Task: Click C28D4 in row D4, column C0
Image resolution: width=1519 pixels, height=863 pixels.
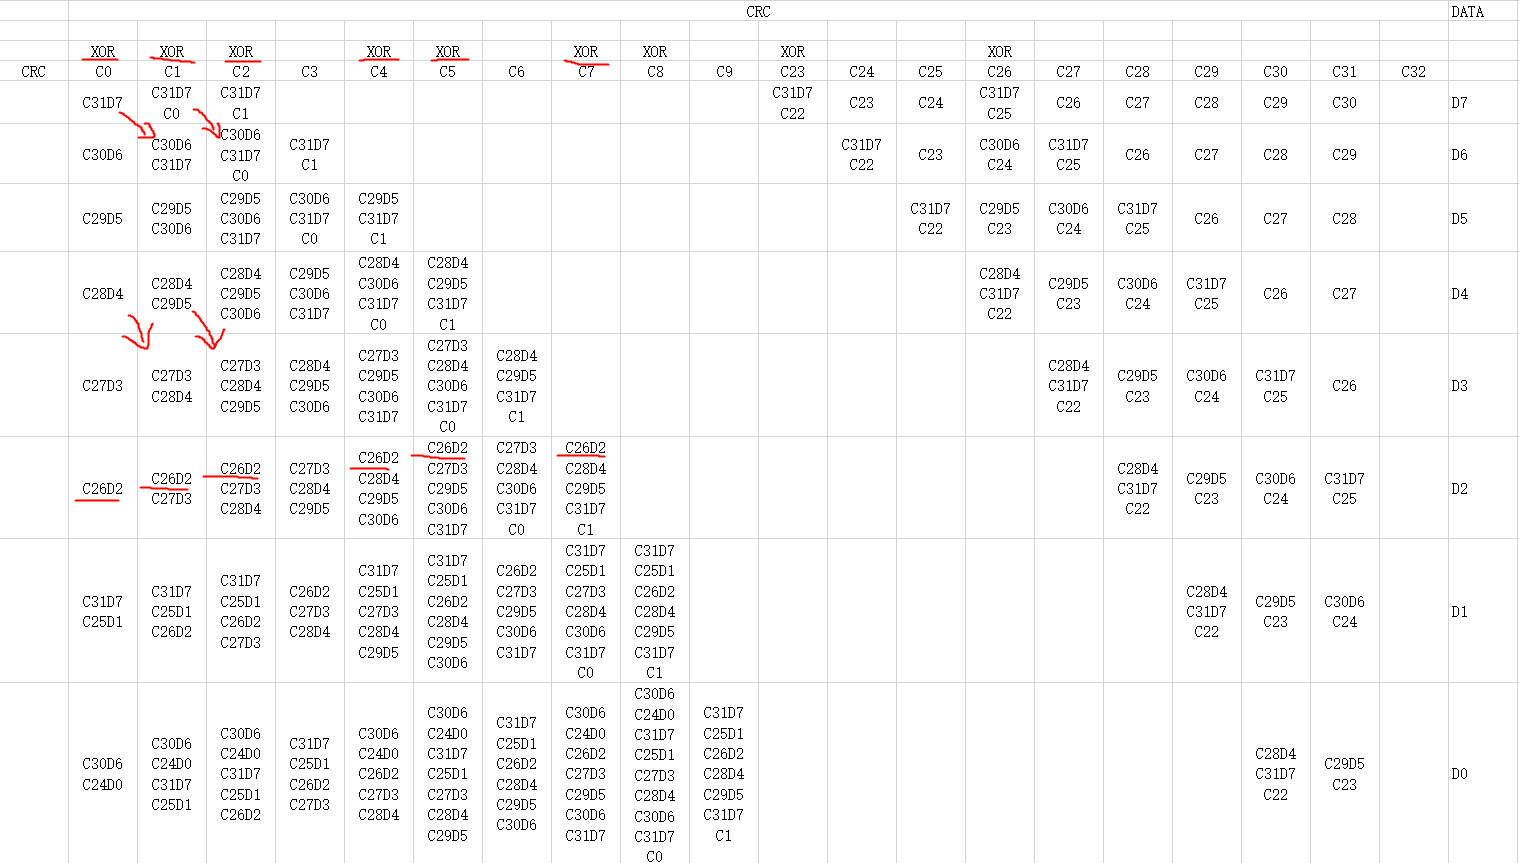Action: (103, 293)
